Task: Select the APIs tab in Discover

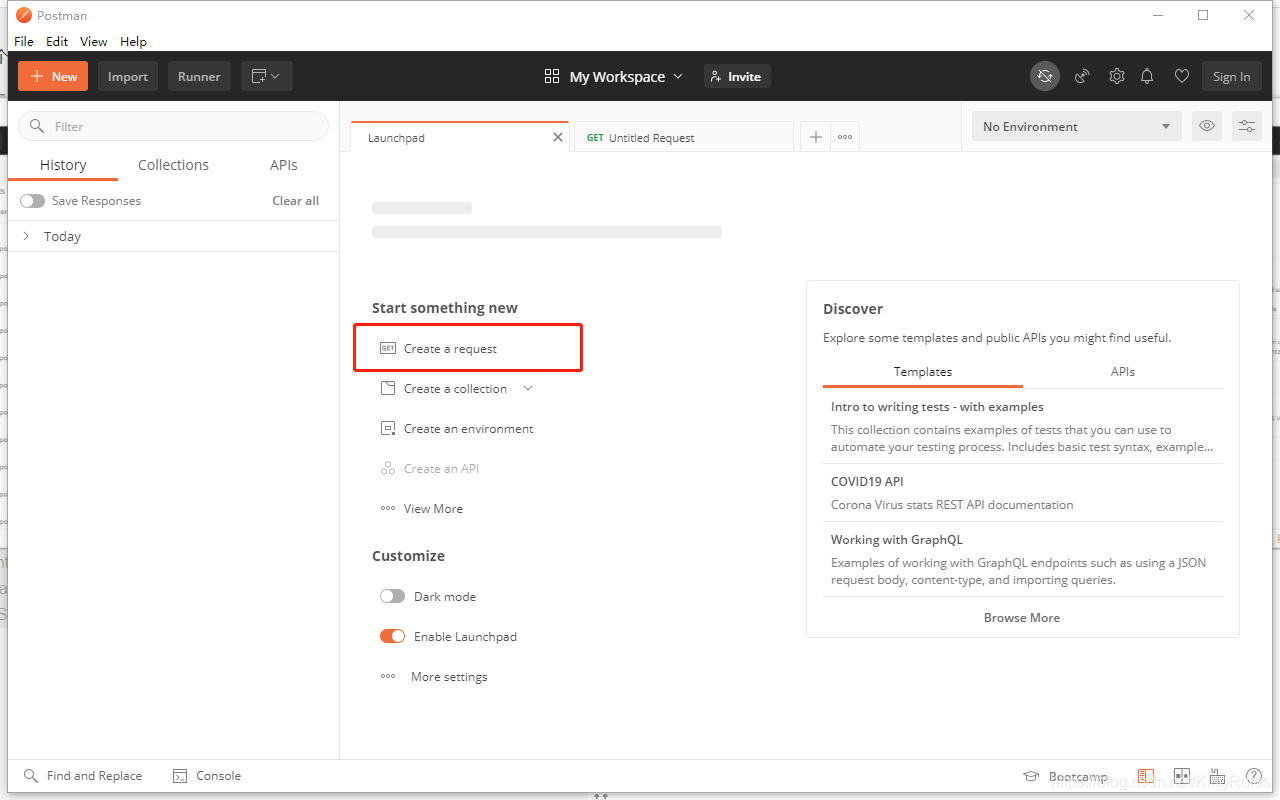Action: (1123, 371)
